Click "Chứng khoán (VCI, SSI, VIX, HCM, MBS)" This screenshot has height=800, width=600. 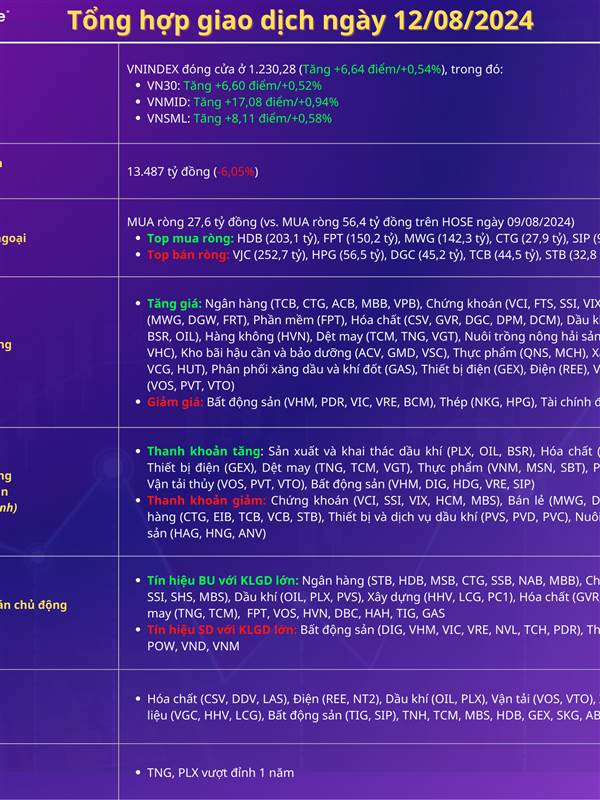(x=388, y=500)
